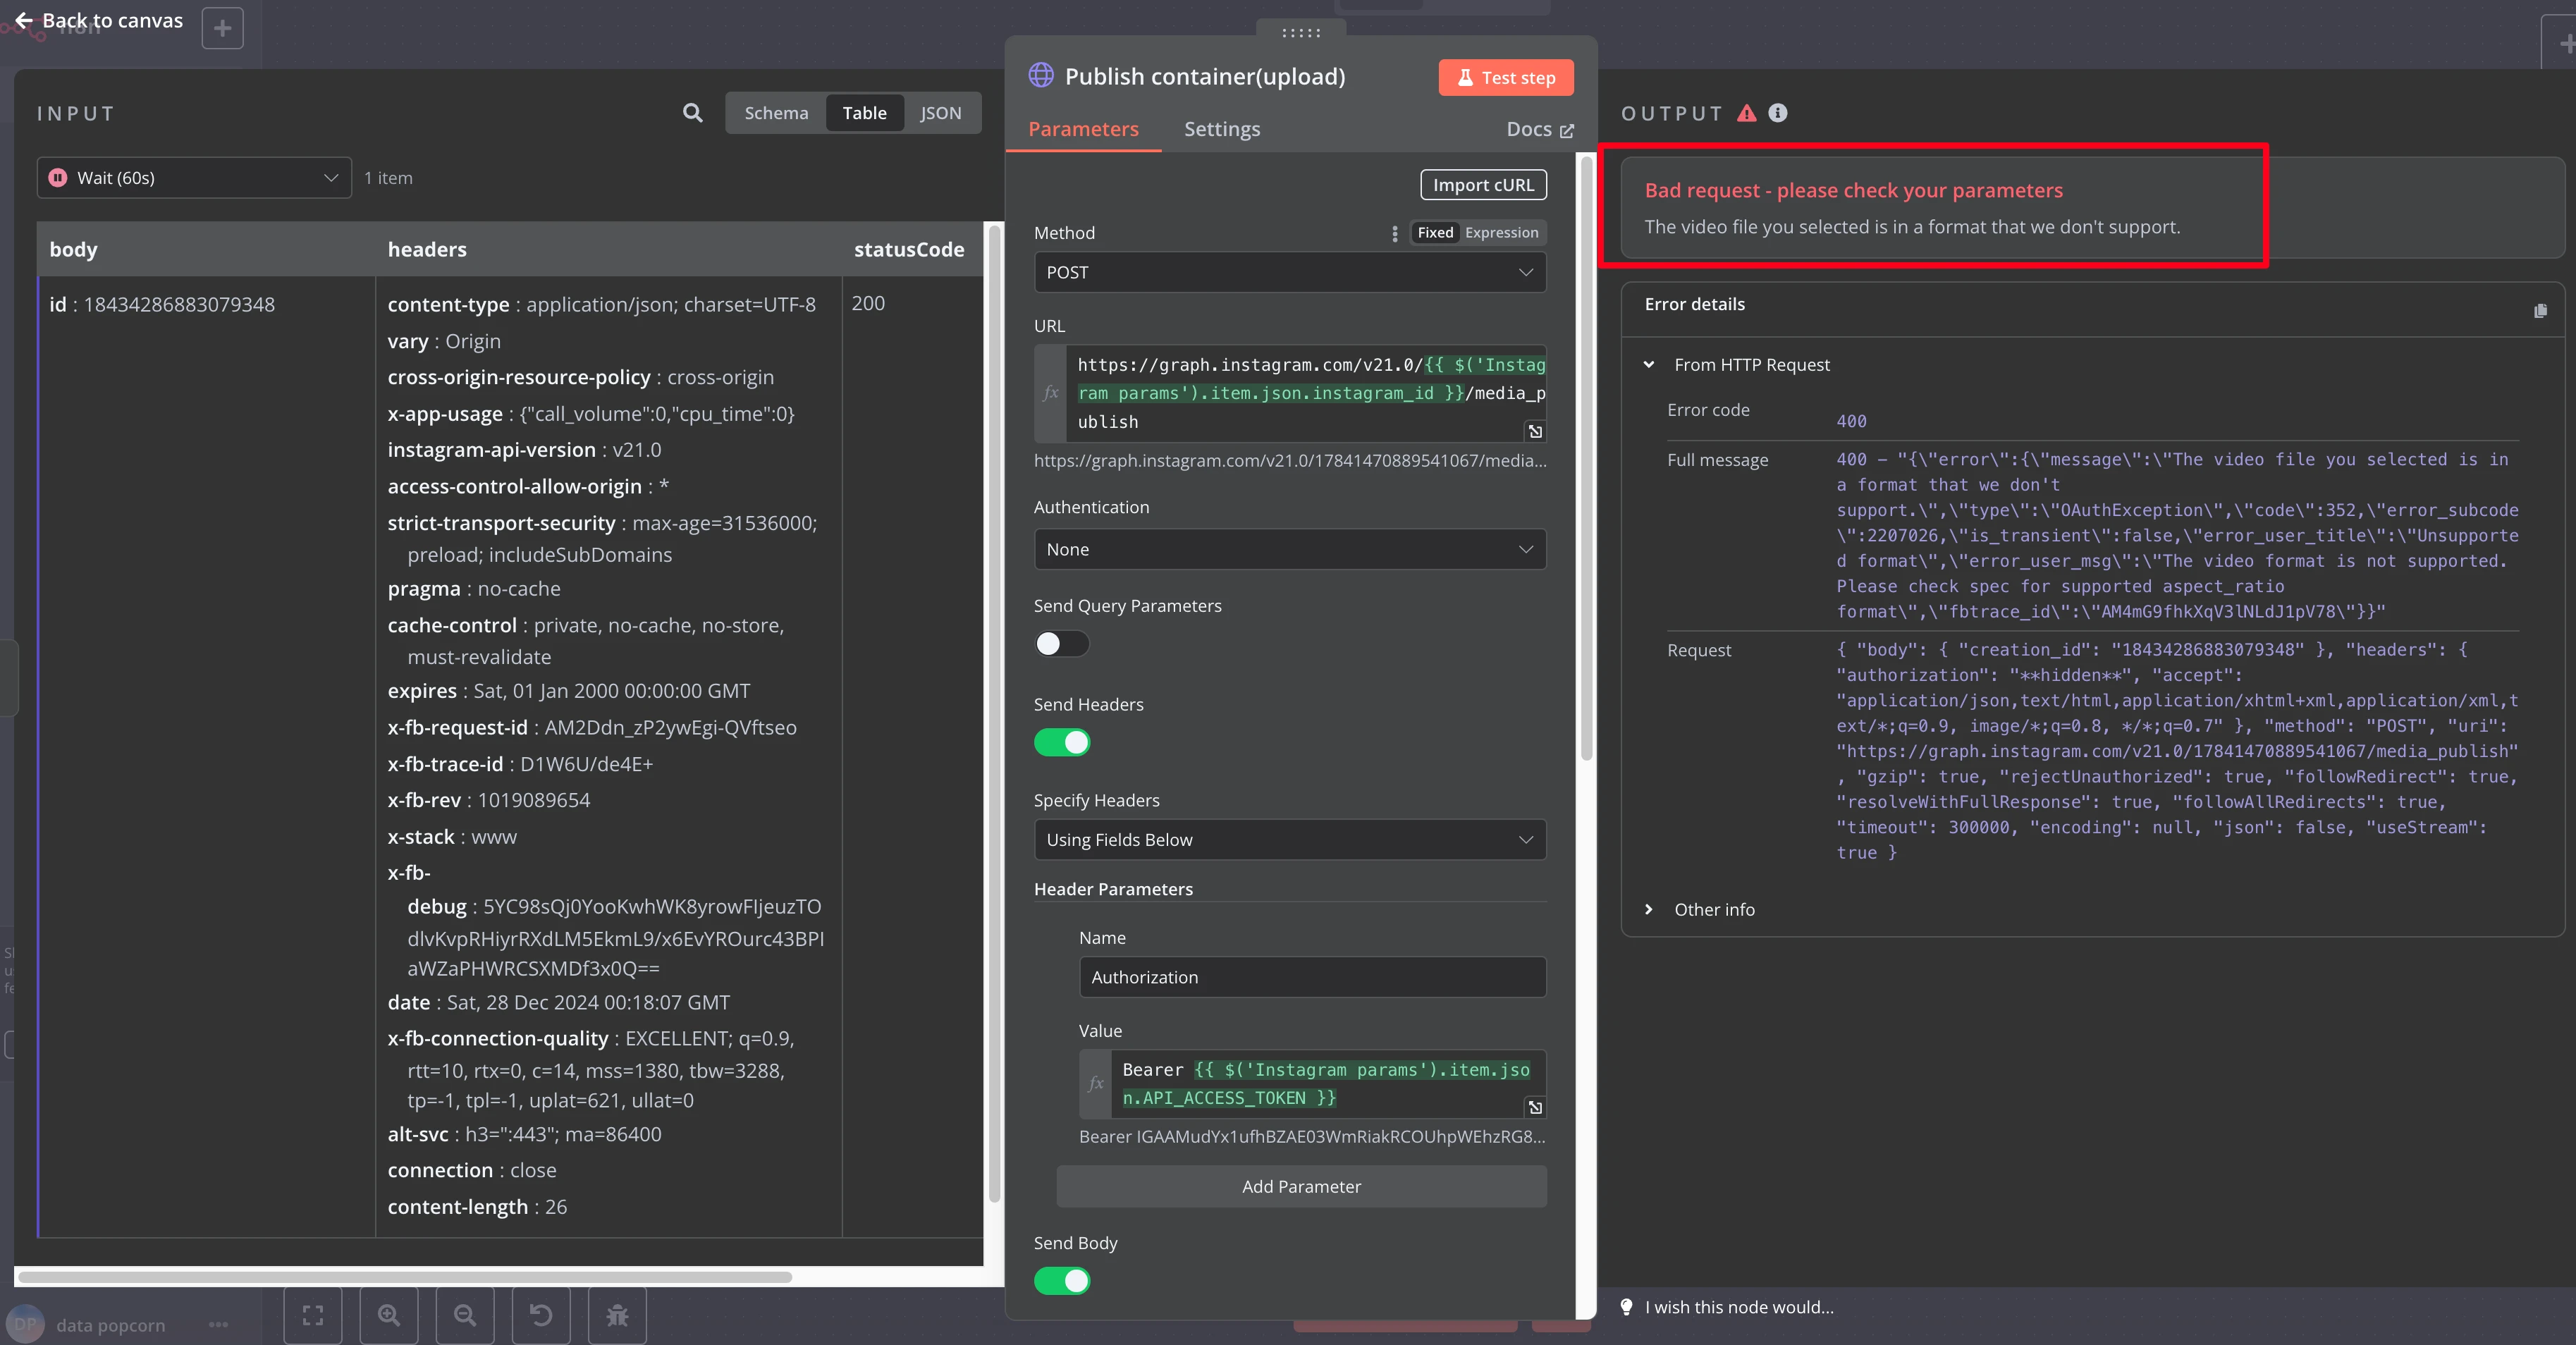Click the fit-to-view canvas icon
This screenshot has height=1345, width=2576.
[x=313, y=1315]
